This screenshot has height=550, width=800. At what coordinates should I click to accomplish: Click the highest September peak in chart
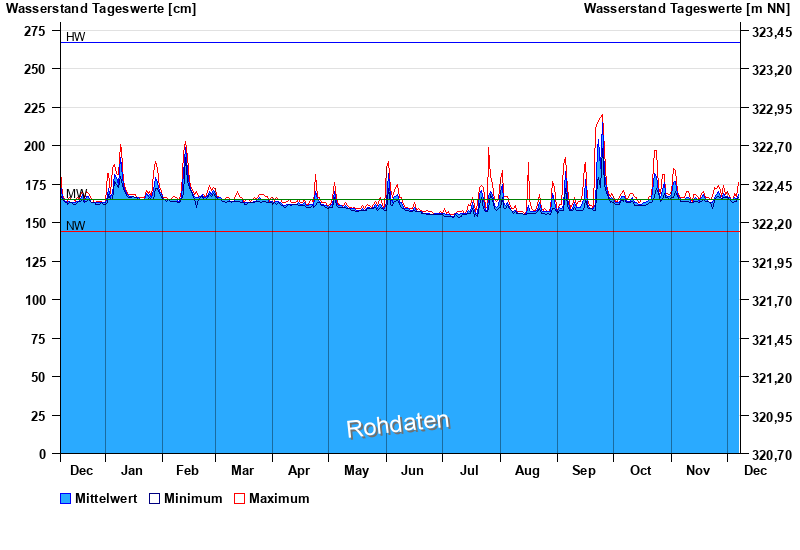pyautogui.click(x=602, y=116)
